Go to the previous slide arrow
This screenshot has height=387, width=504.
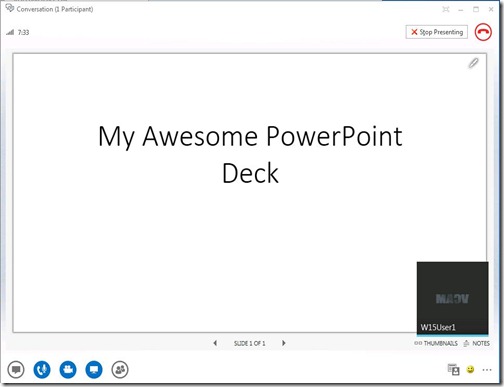[x=215, y=343]
